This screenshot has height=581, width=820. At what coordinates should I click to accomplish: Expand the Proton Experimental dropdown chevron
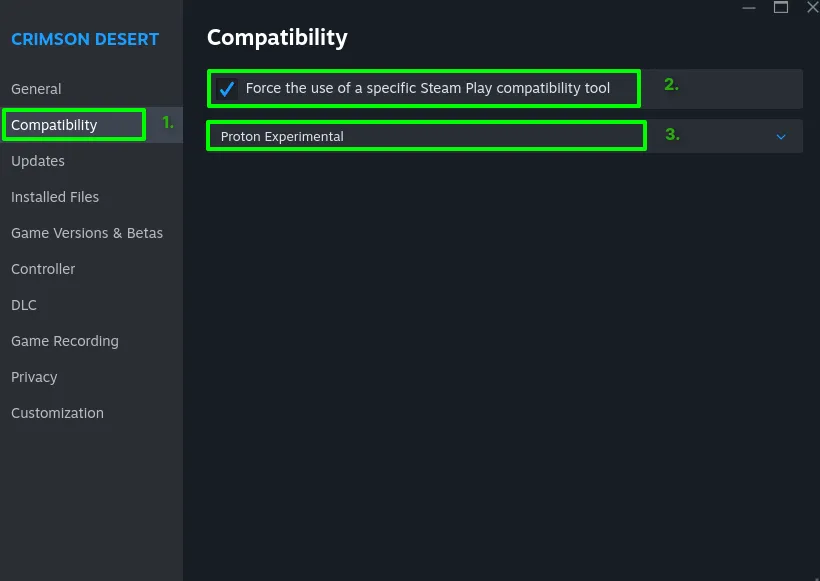point(781,136)
